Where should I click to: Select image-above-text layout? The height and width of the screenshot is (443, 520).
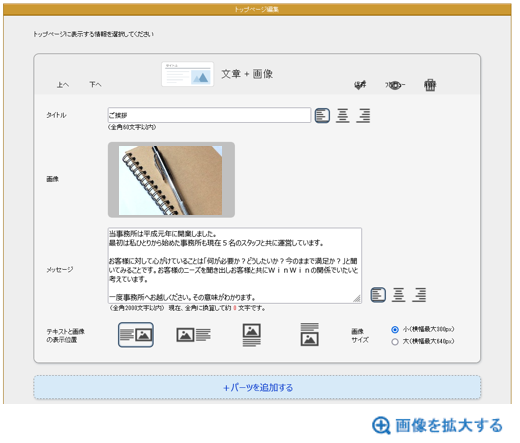pos(252,335)
